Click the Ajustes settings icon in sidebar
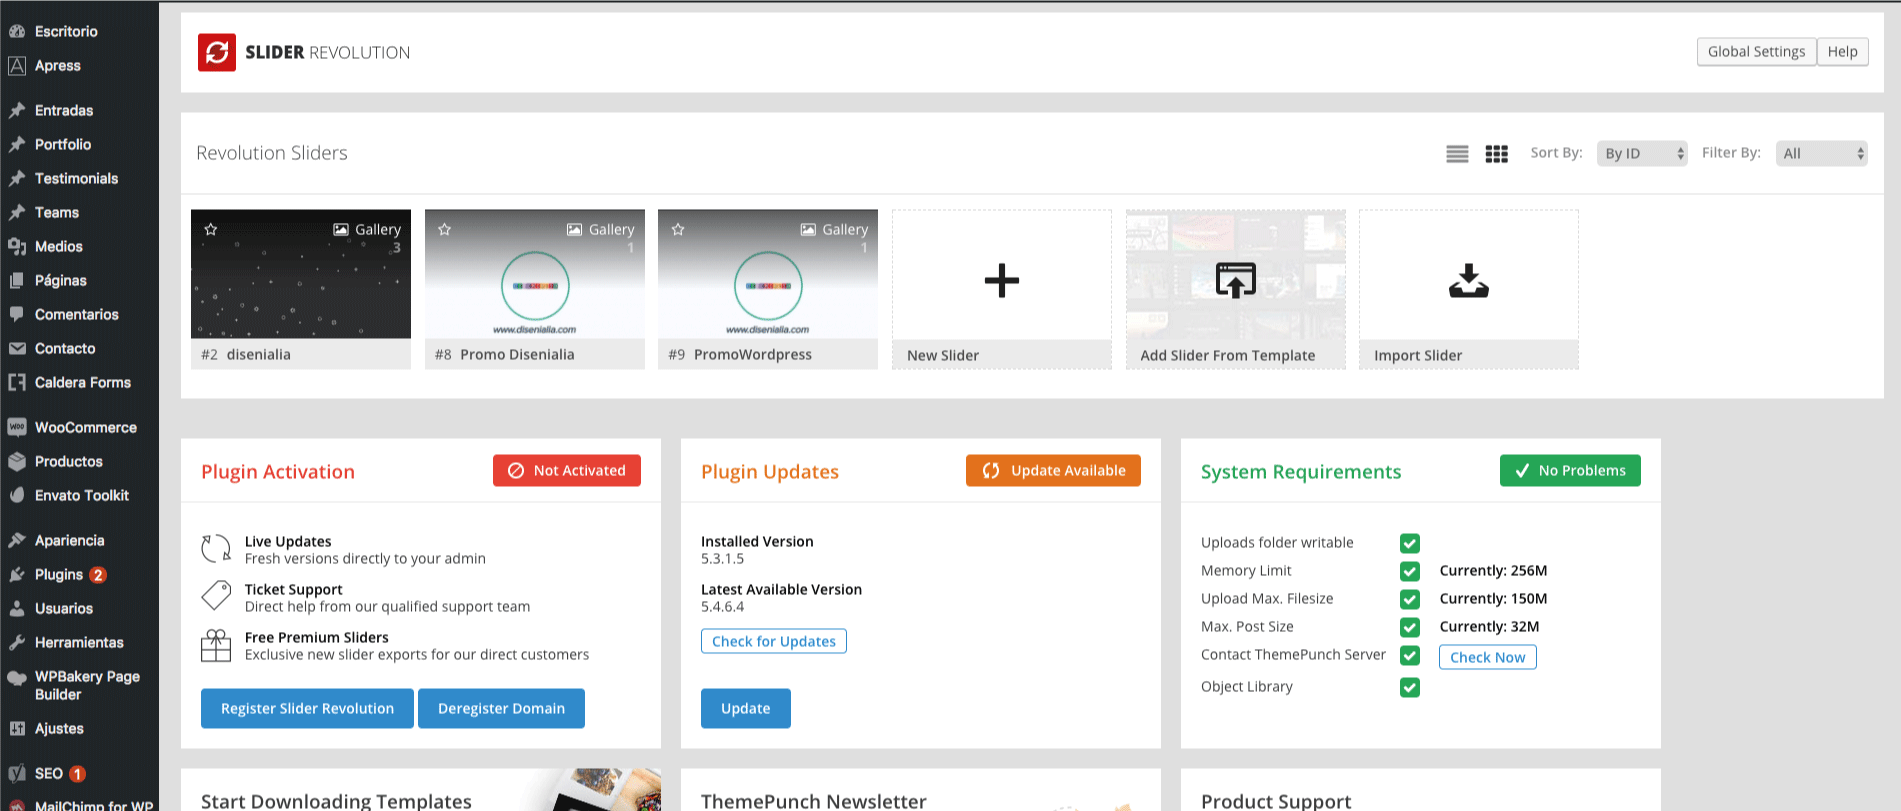Viewport: 1901px width, 811px height. 17,728
